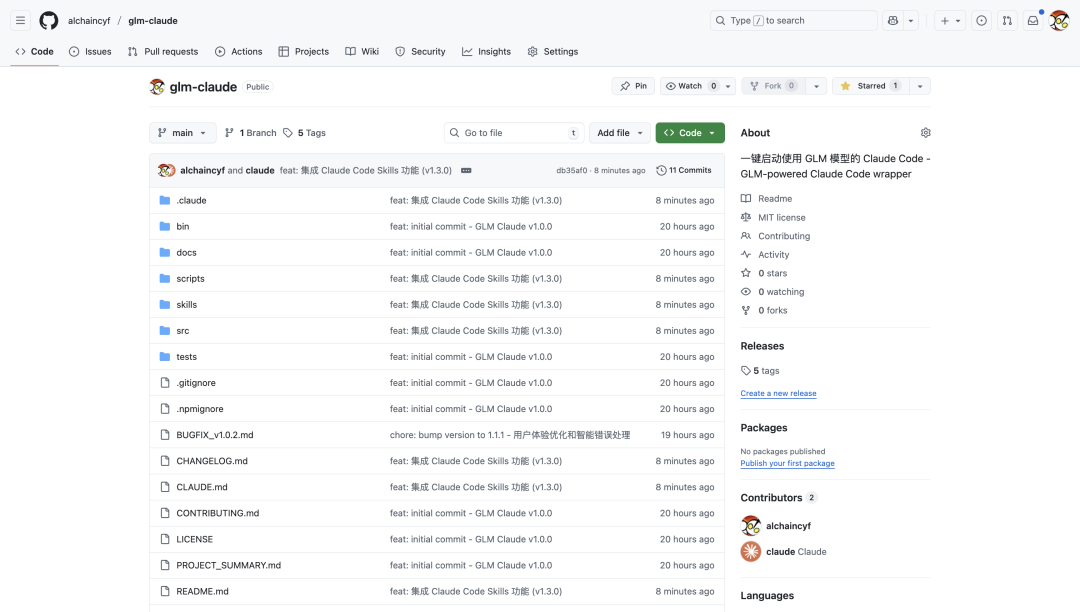Screen dimensions: 1080x612
Task: Open the main branch selector dropdown
Action: pyautogui.click(x=182, y=133)
